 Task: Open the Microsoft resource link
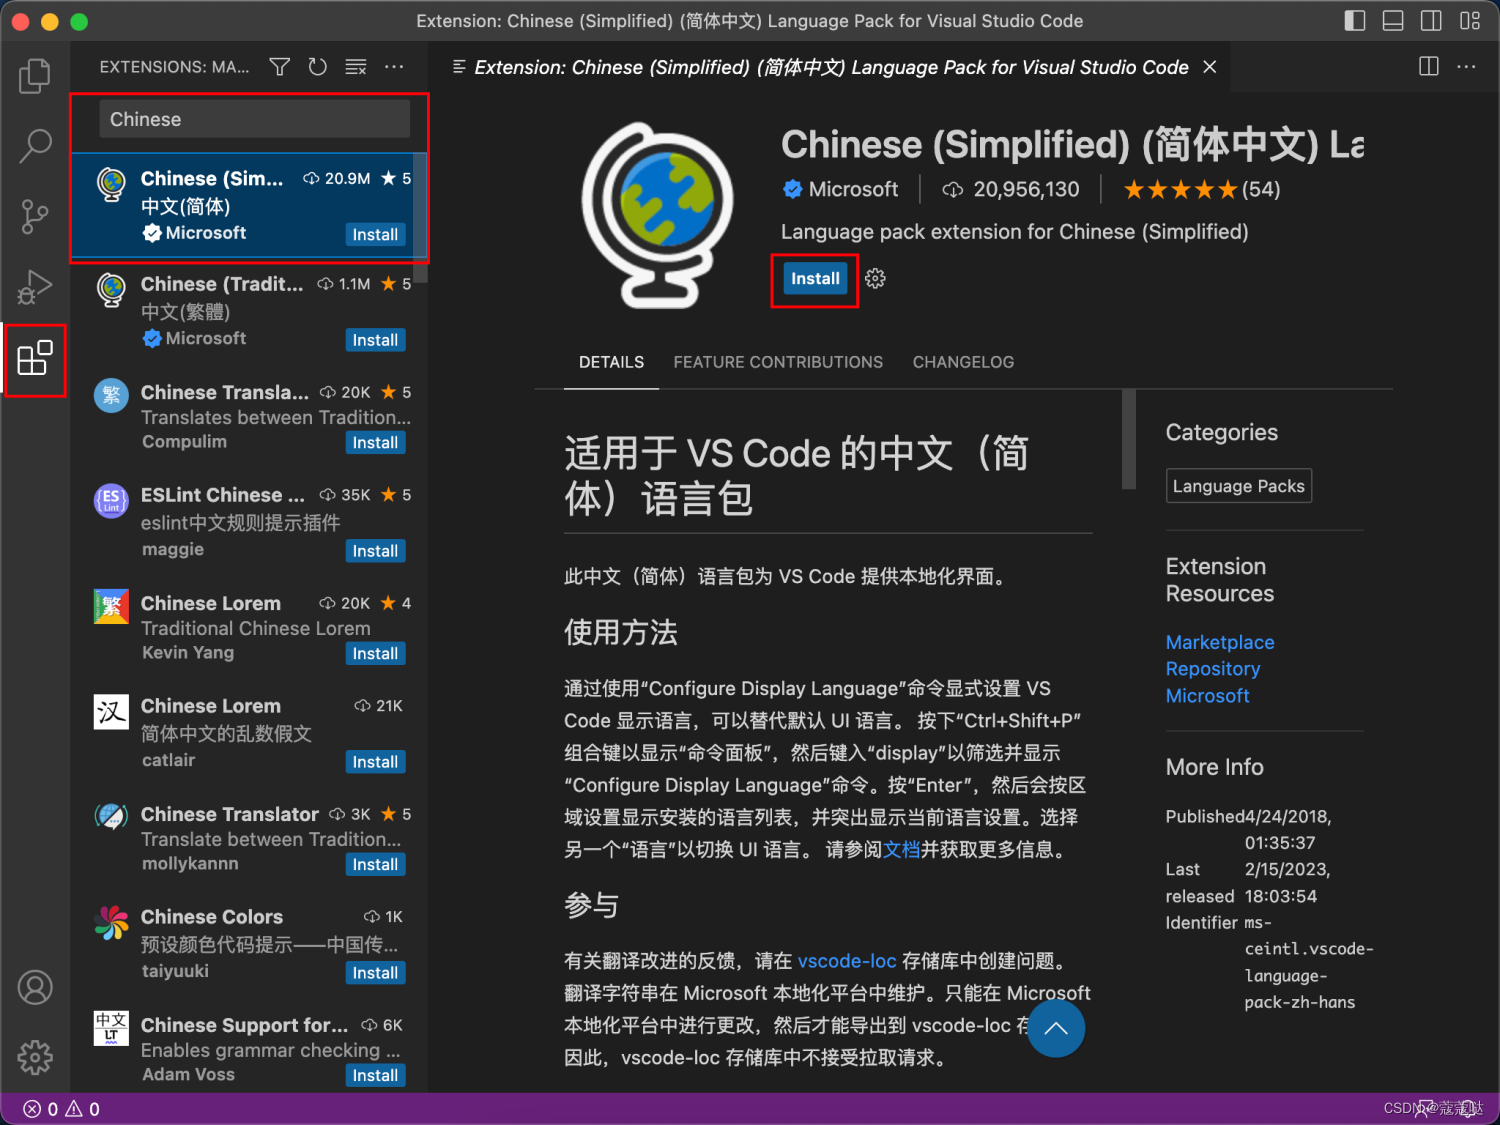(x=1207, y=696)
